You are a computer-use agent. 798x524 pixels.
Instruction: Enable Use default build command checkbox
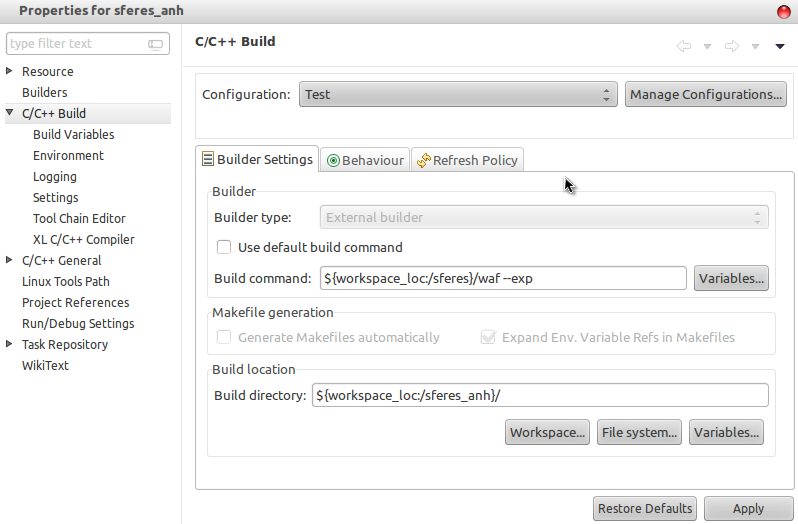click(224, 247)
